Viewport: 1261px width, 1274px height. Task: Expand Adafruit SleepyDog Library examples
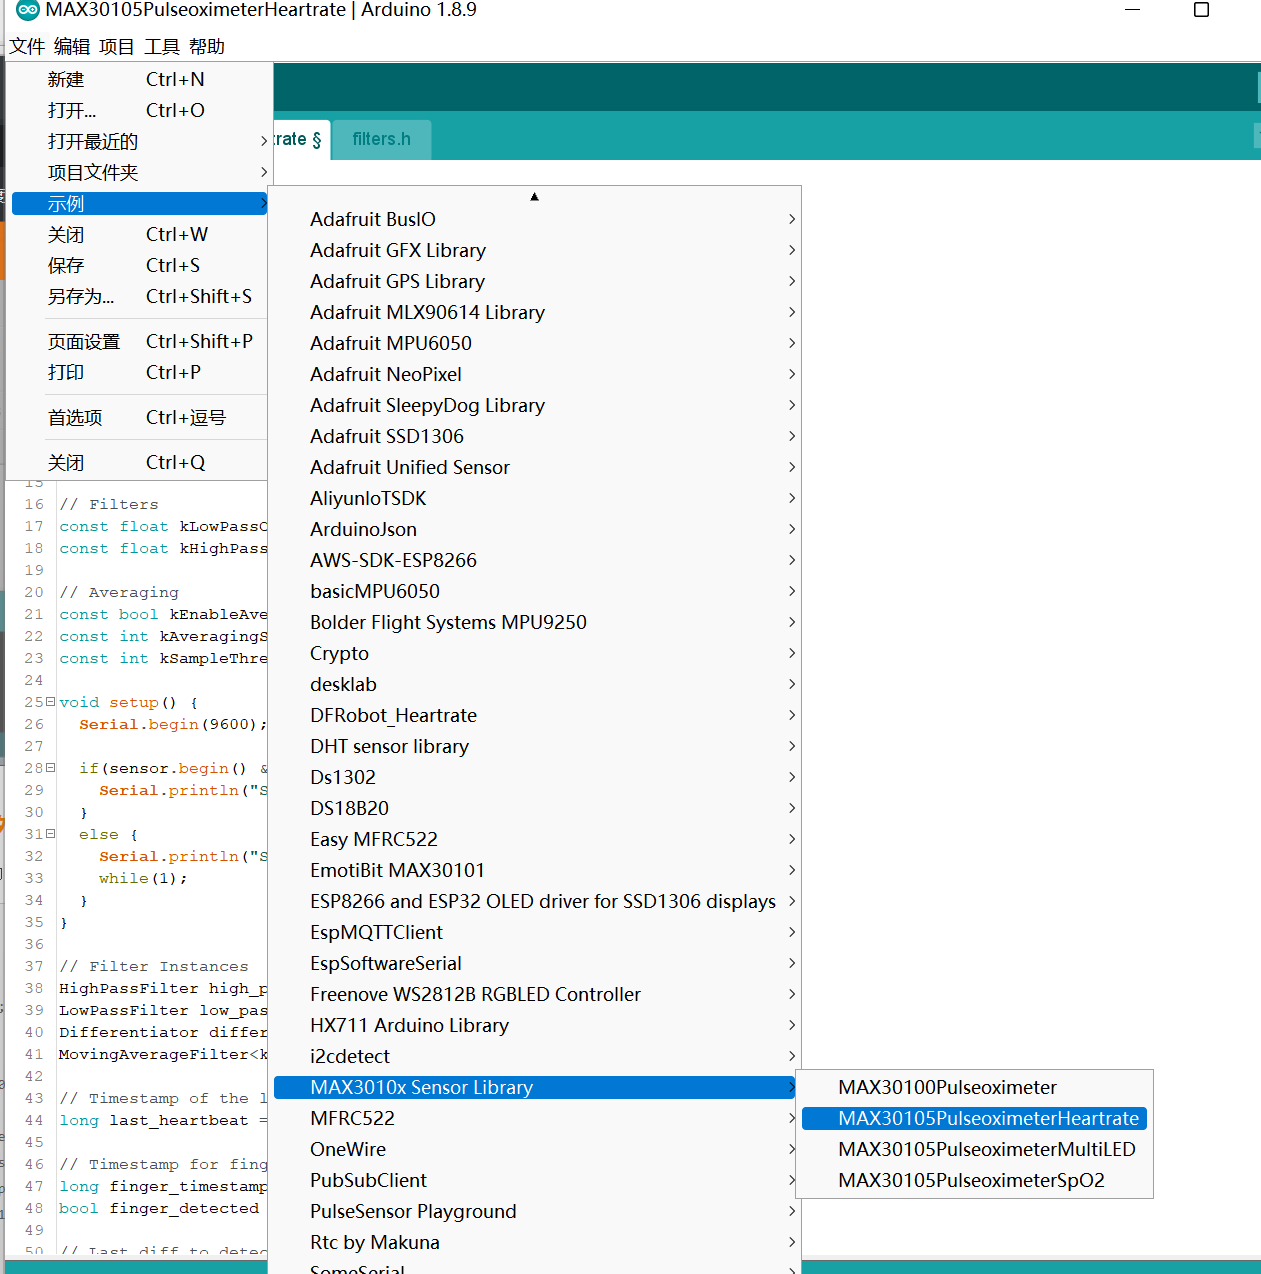(x=535, y=405)
